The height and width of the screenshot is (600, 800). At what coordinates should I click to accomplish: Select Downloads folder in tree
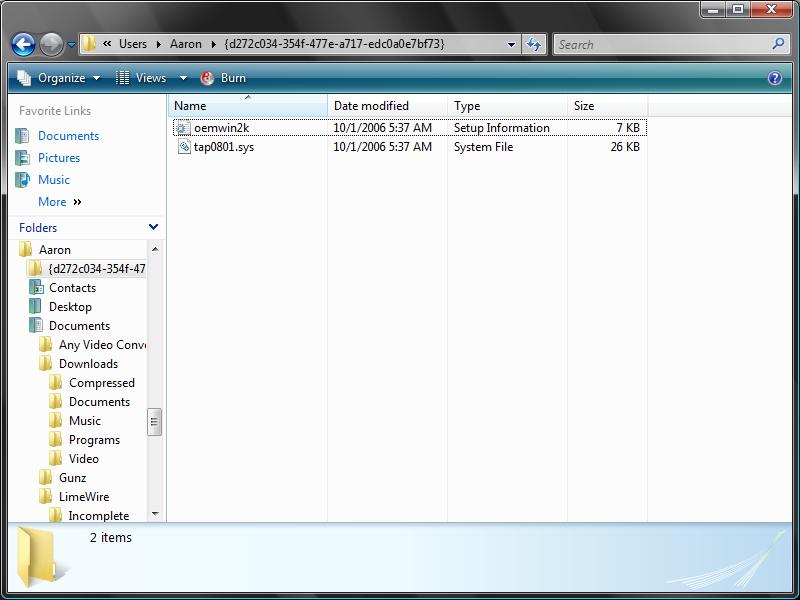[x=88, y=364]
